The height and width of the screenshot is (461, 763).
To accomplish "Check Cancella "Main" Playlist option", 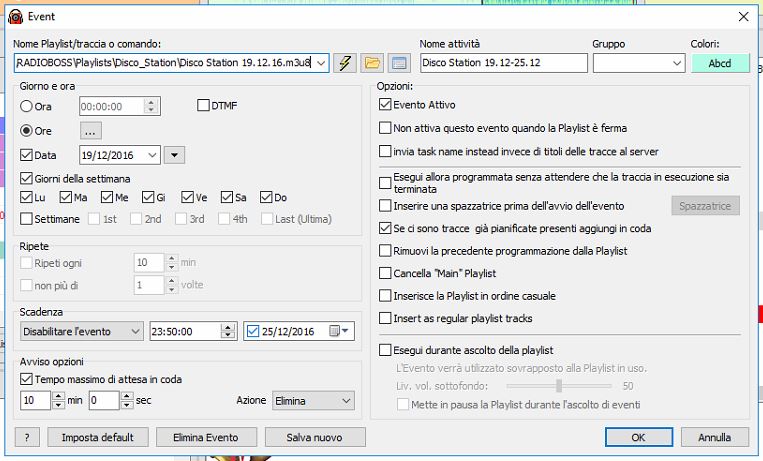I will click(385, 273).
